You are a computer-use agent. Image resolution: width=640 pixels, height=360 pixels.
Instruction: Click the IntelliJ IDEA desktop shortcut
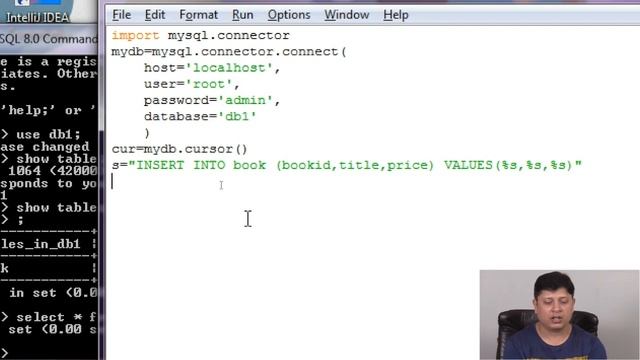coord(38,12)
